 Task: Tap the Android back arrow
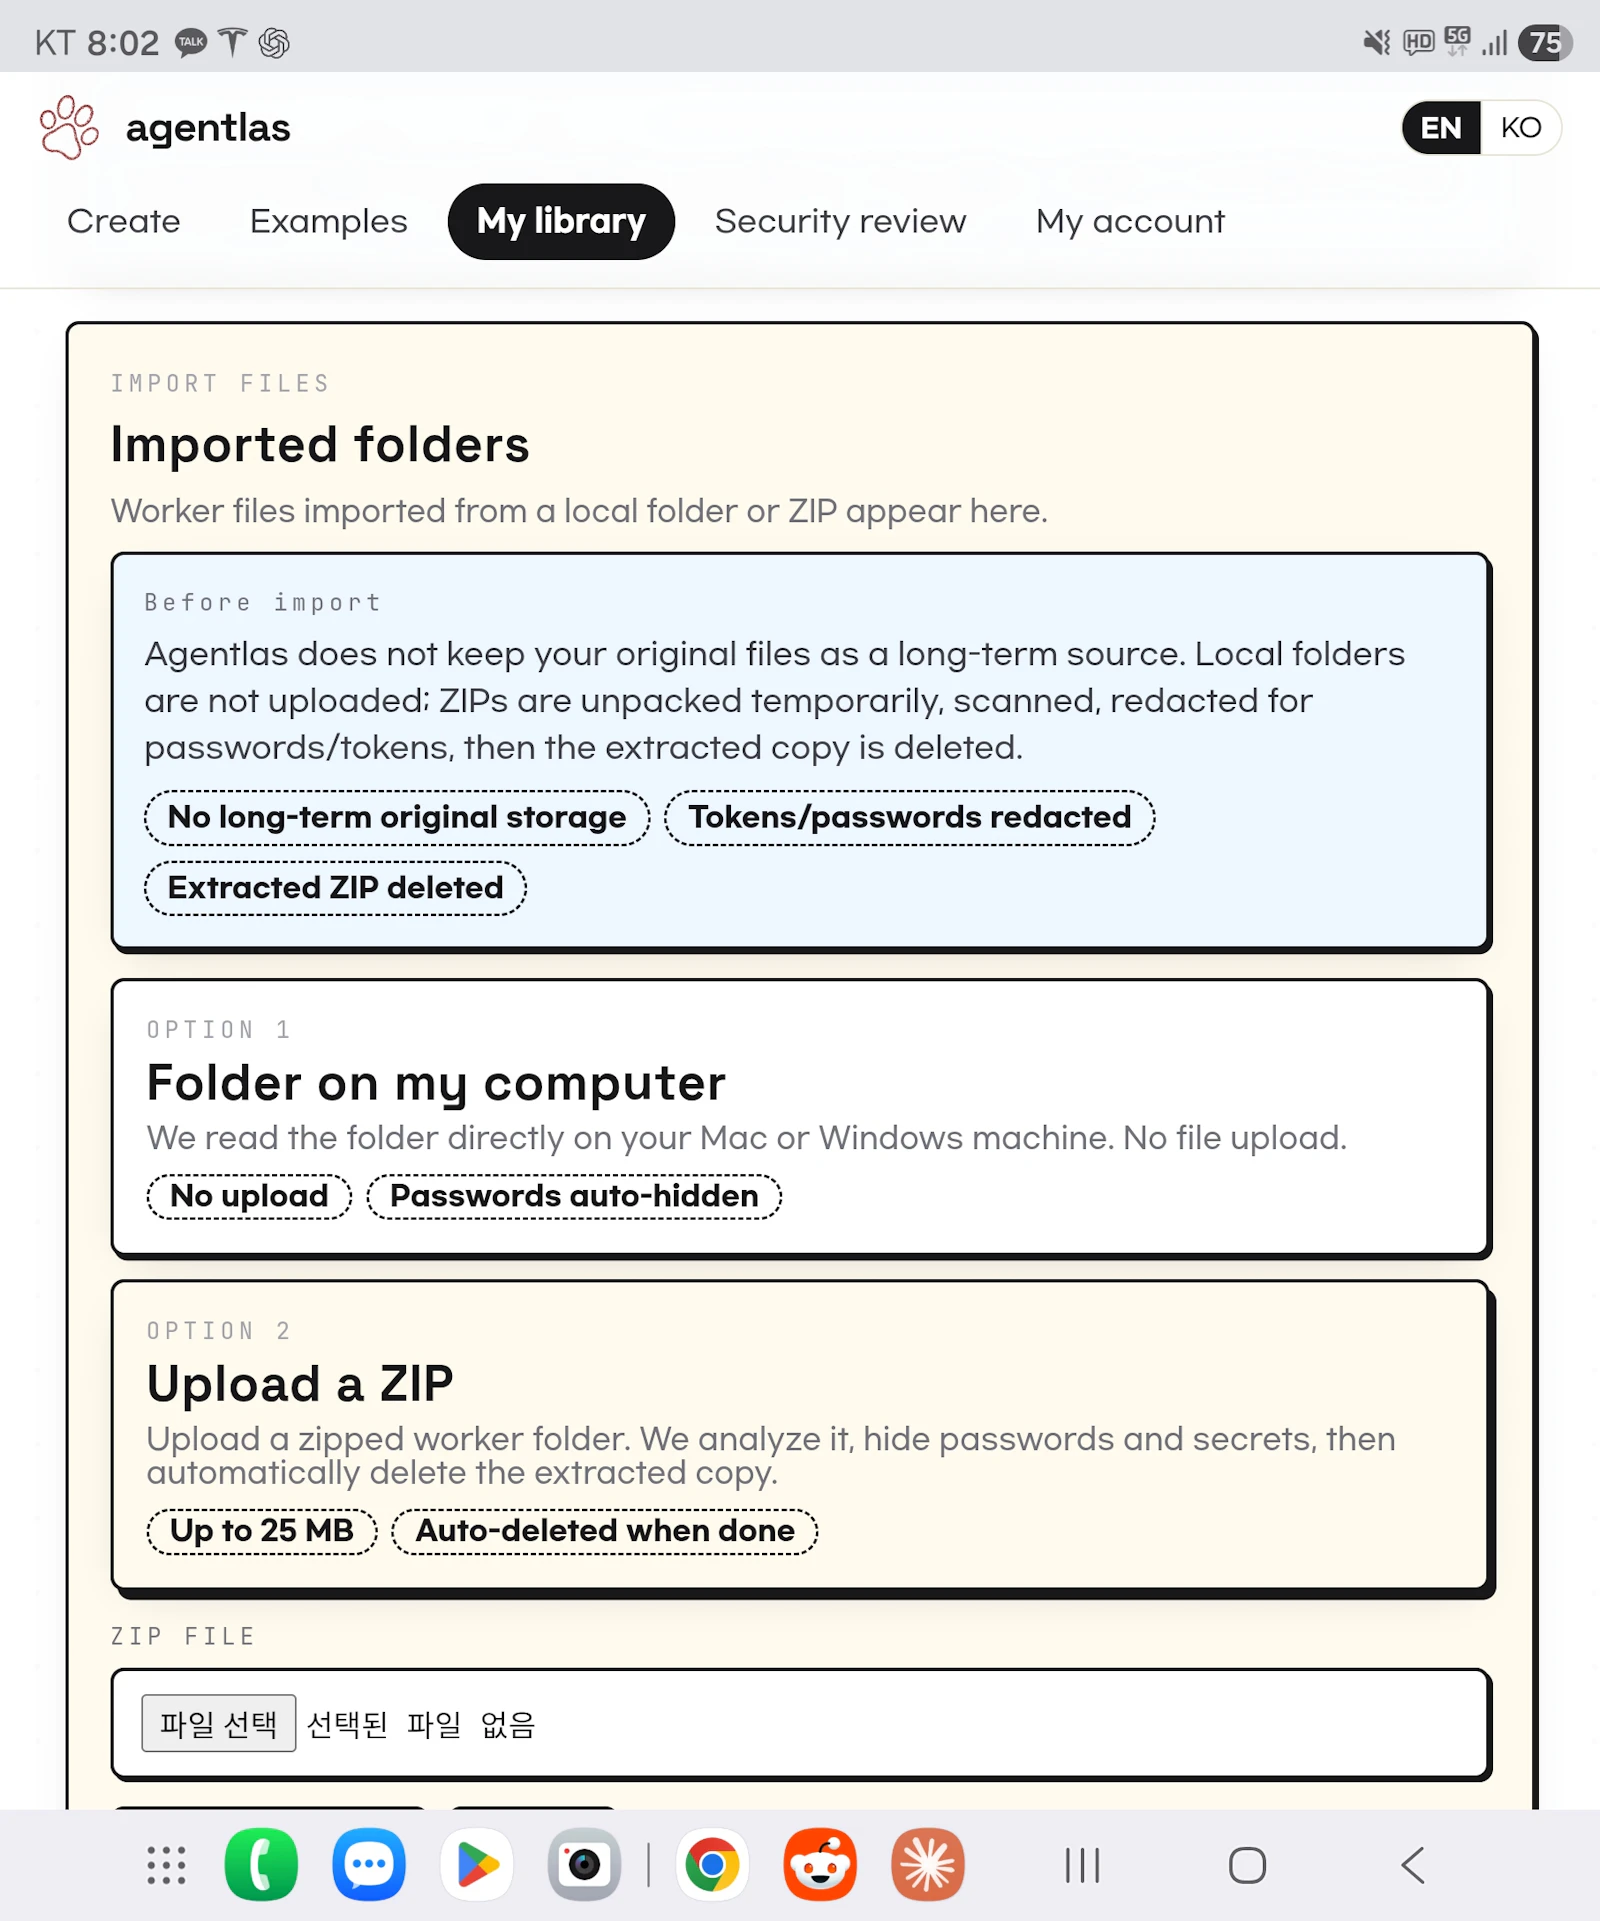[x=1413, y=1865]
